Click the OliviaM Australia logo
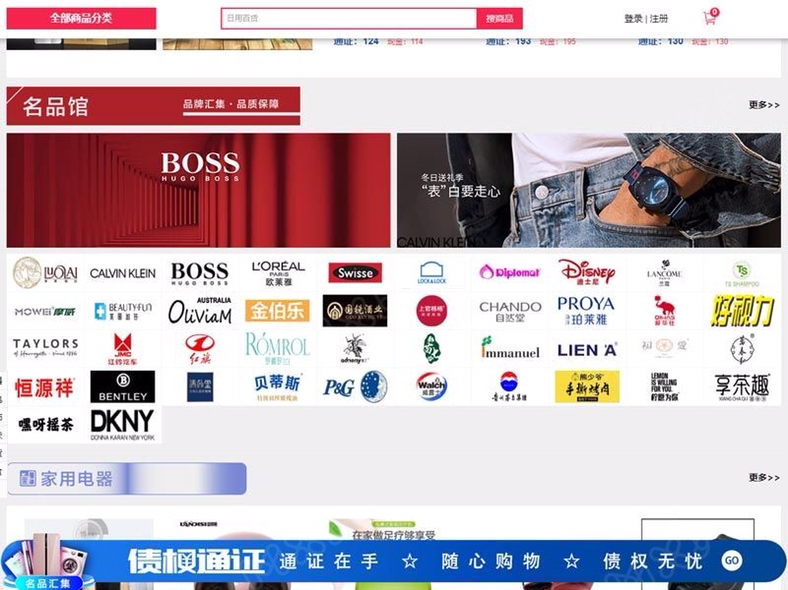 [200, 311]
